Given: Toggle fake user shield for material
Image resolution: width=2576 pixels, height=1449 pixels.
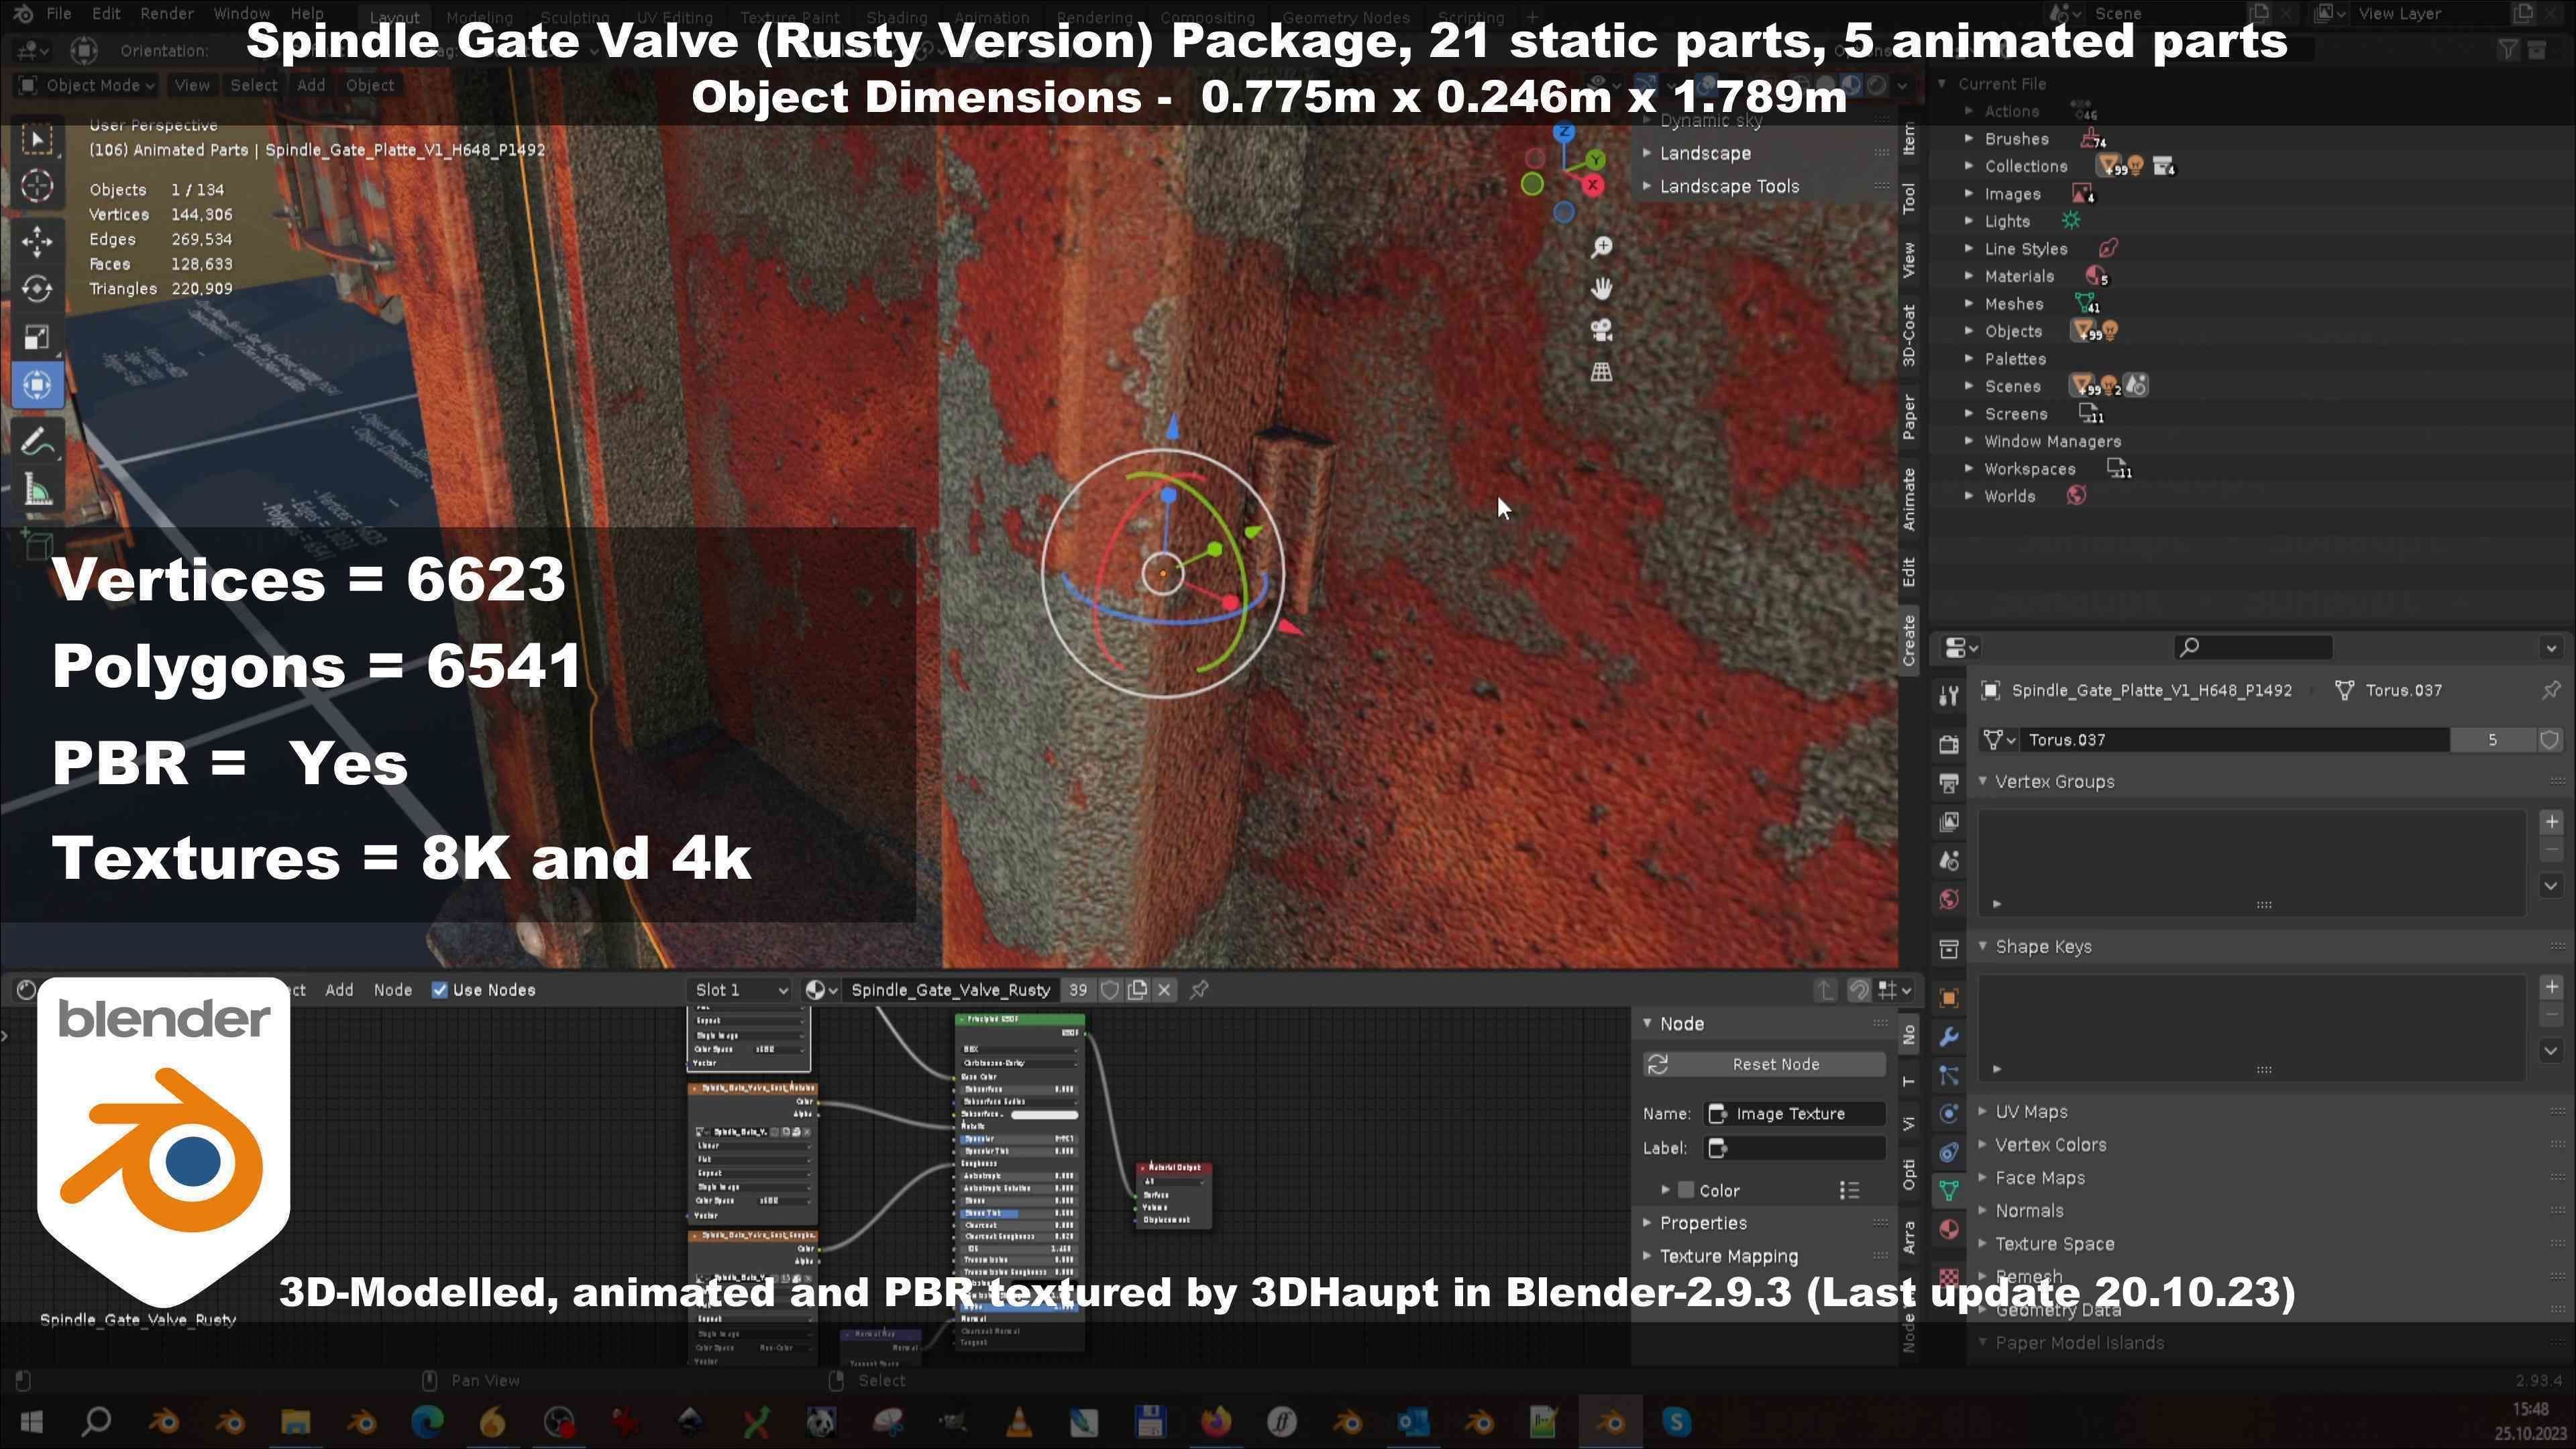Looking at the screenshot, I should (x=1109, y=990).
